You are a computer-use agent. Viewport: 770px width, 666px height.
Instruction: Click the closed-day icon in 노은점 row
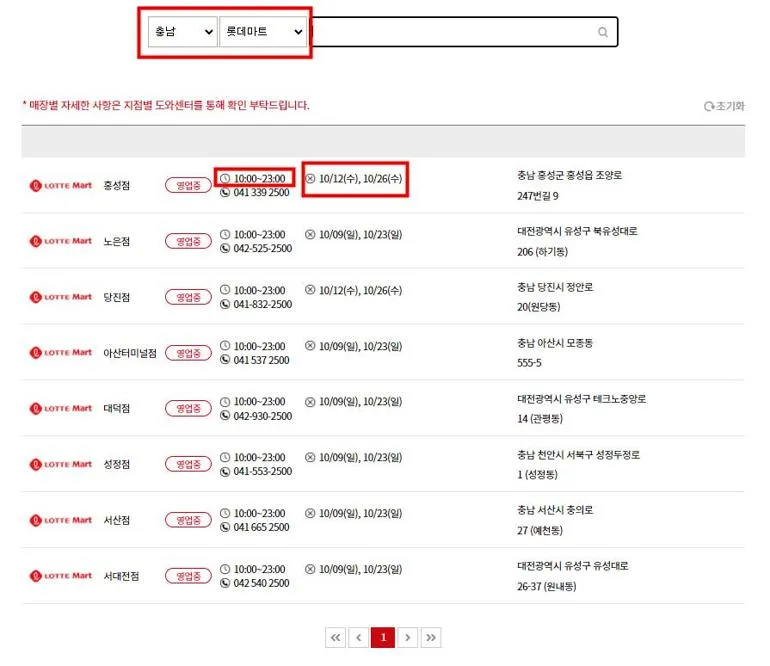[x=310, y=234]
